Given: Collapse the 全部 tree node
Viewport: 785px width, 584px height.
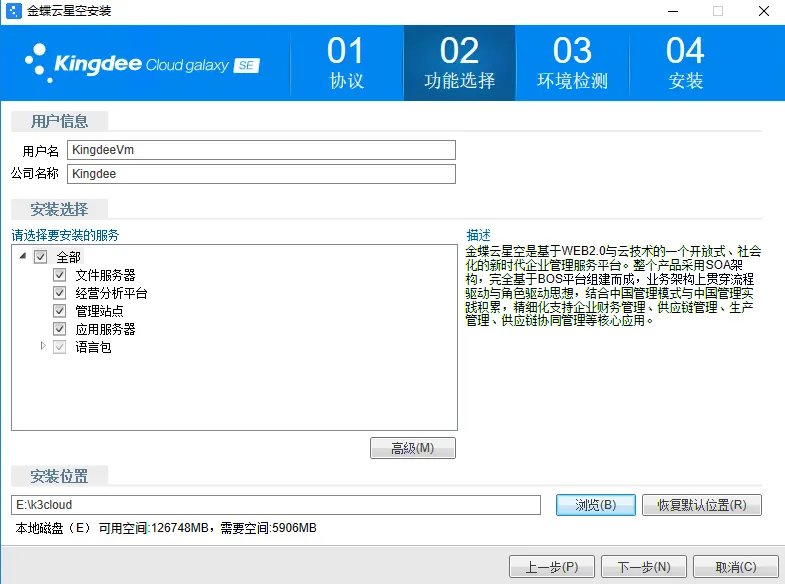Looking at the screenshot, I should (23, 256).
